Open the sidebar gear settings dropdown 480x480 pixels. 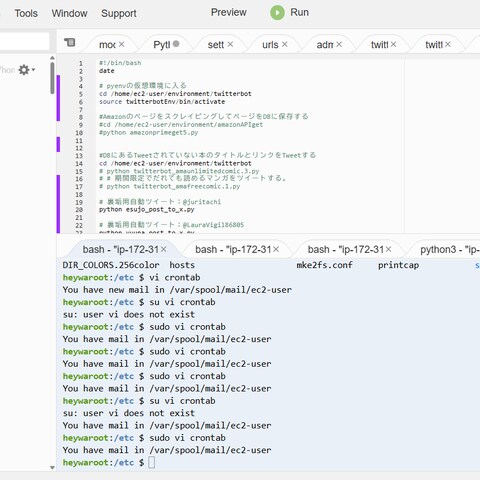click(x=26, y=70)
